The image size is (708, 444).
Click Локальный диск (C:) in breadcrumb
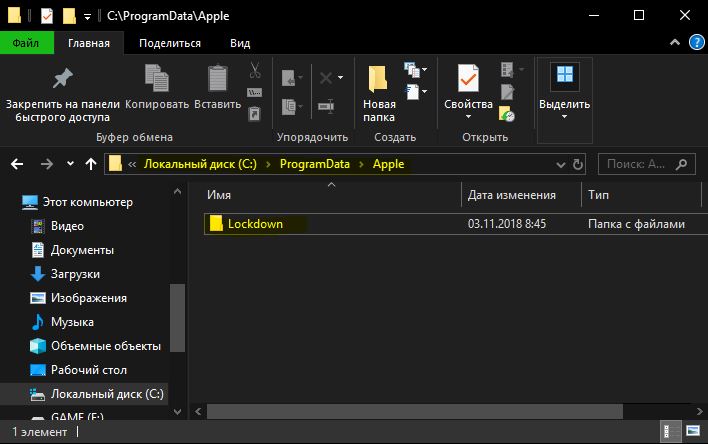(x=200, y=164)
